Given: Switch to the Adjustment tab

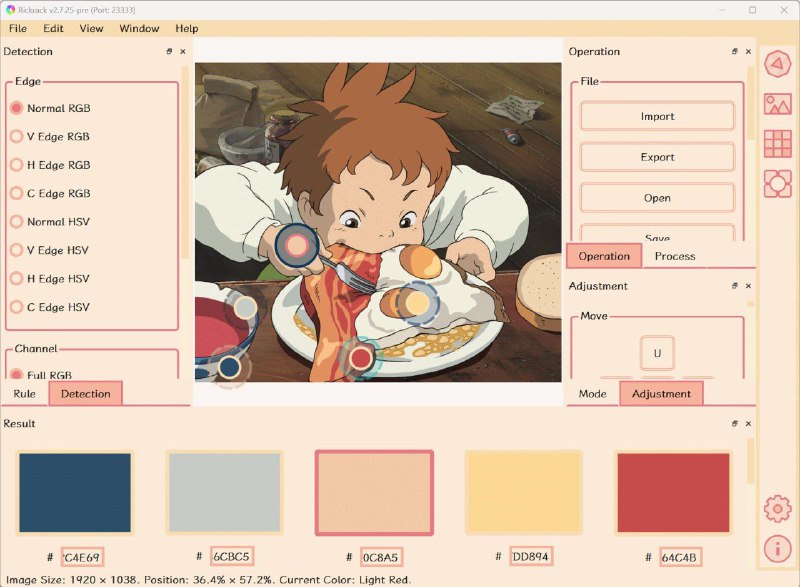Looking at the screenshot, I should [661, 394].
